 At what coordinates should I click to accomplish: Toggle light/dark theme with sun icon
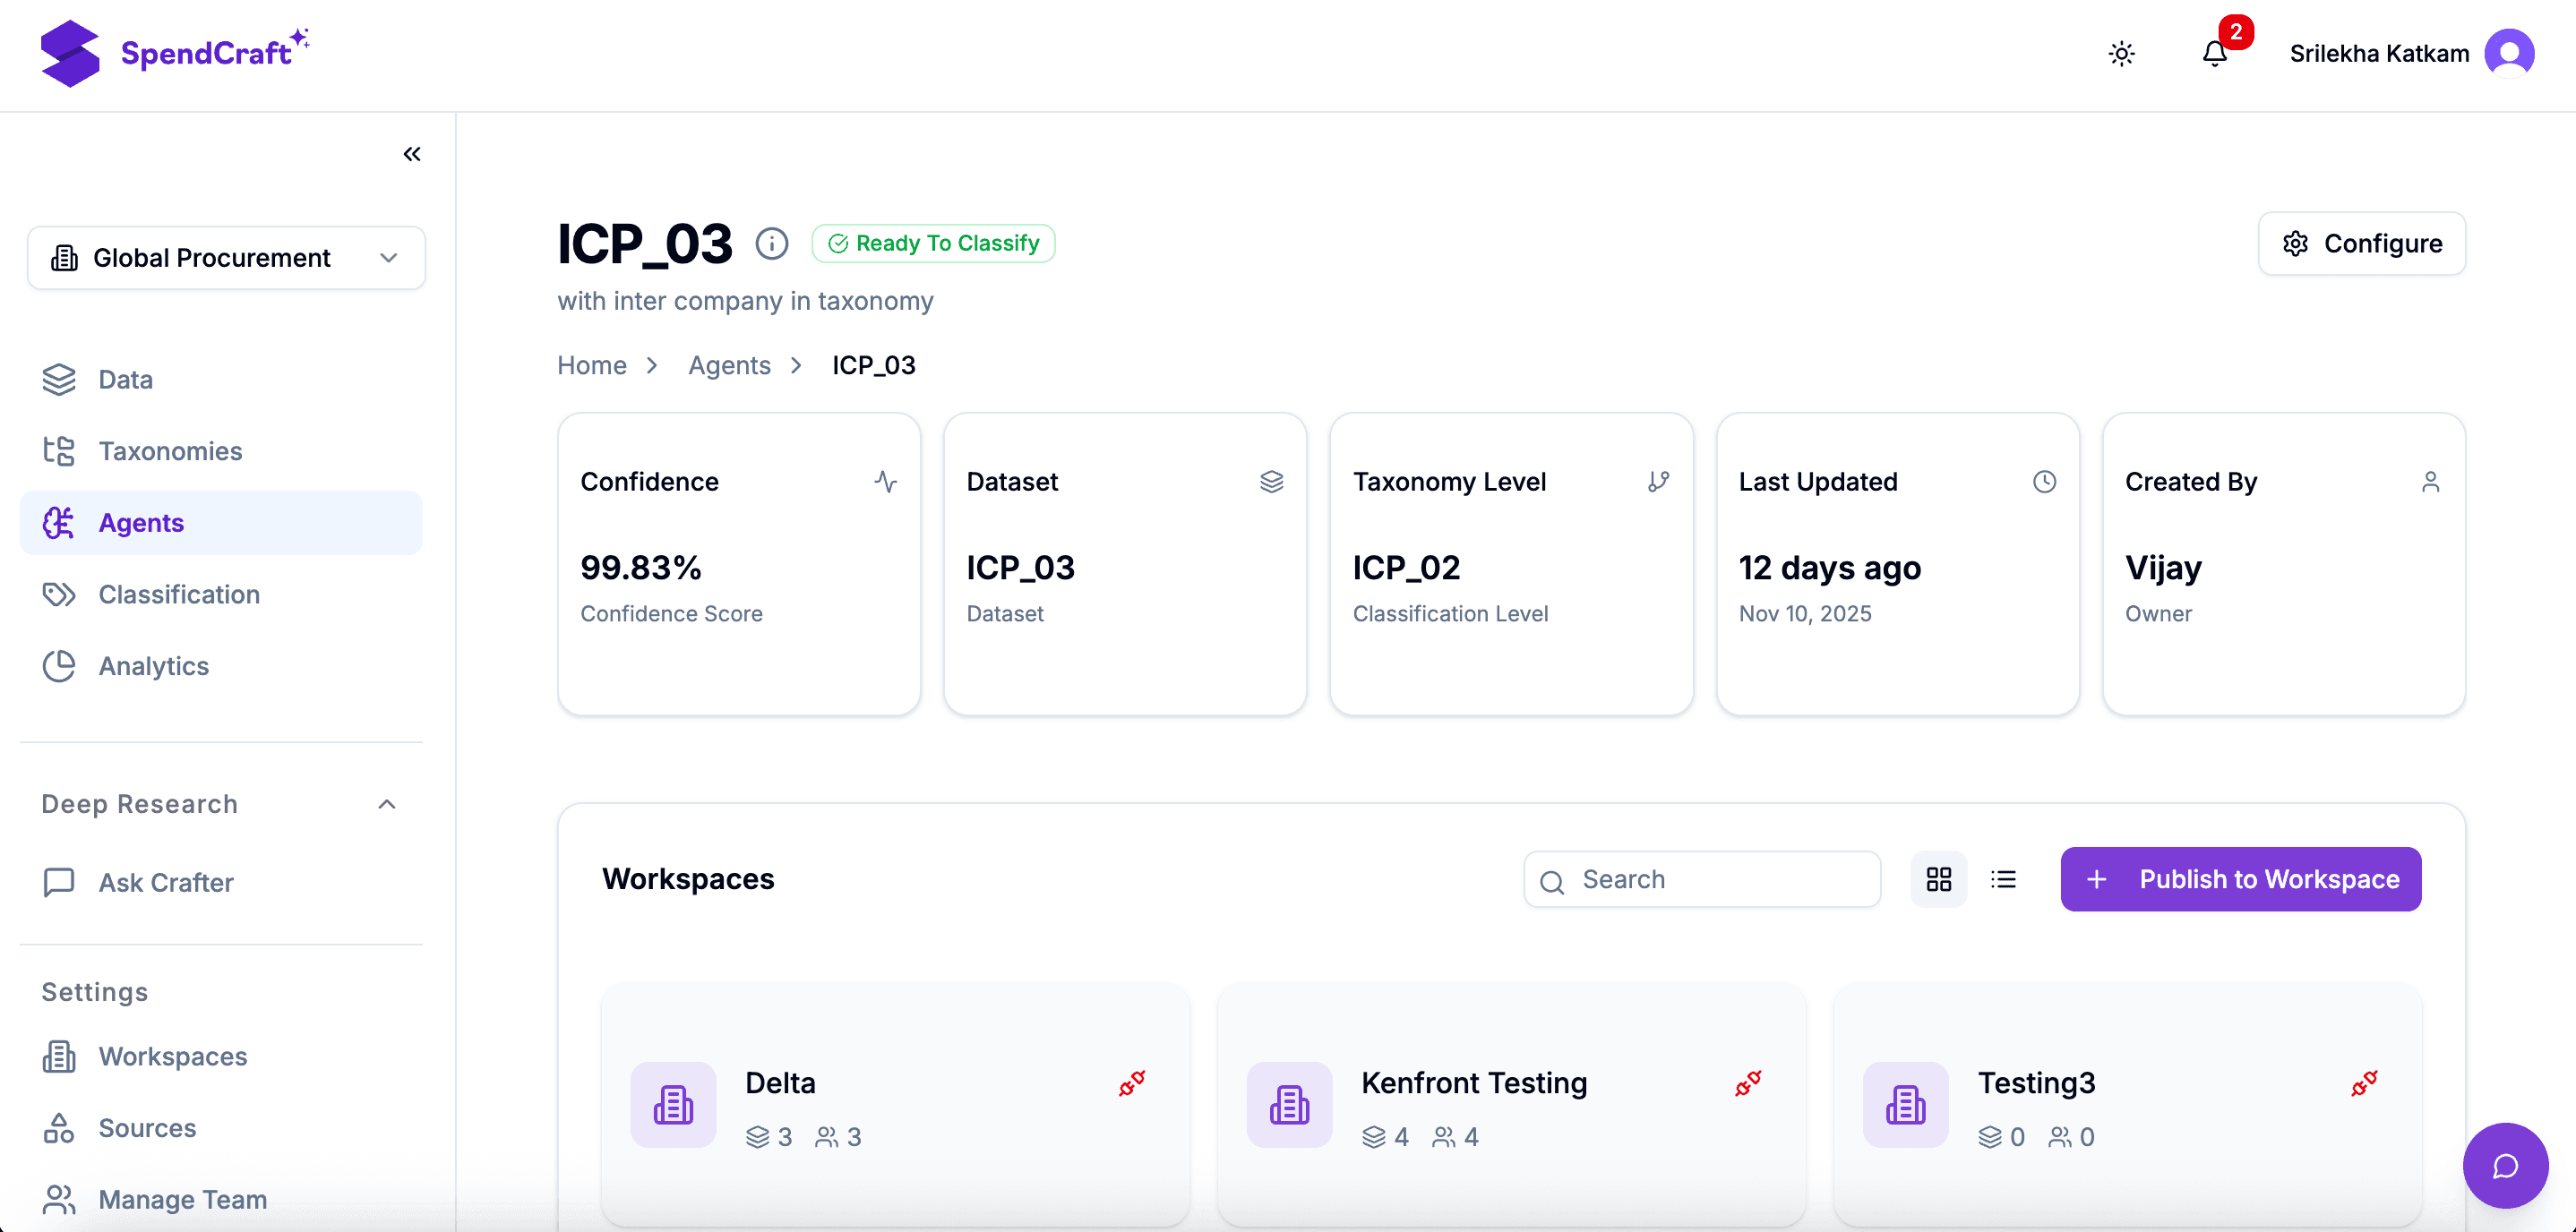pyautogui.click(x=2122, y=53)
